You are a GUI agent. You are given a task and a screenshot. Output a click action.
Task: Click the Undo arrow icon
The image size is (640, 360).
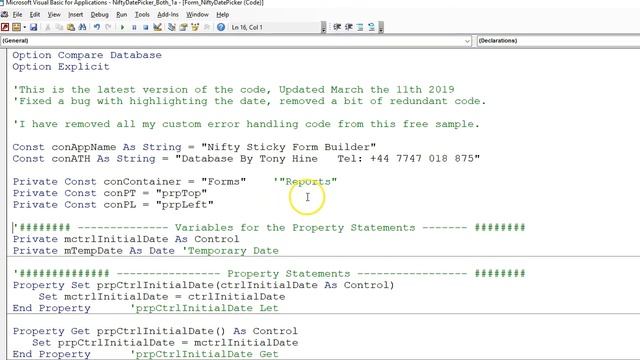click(x=97, y=27)
